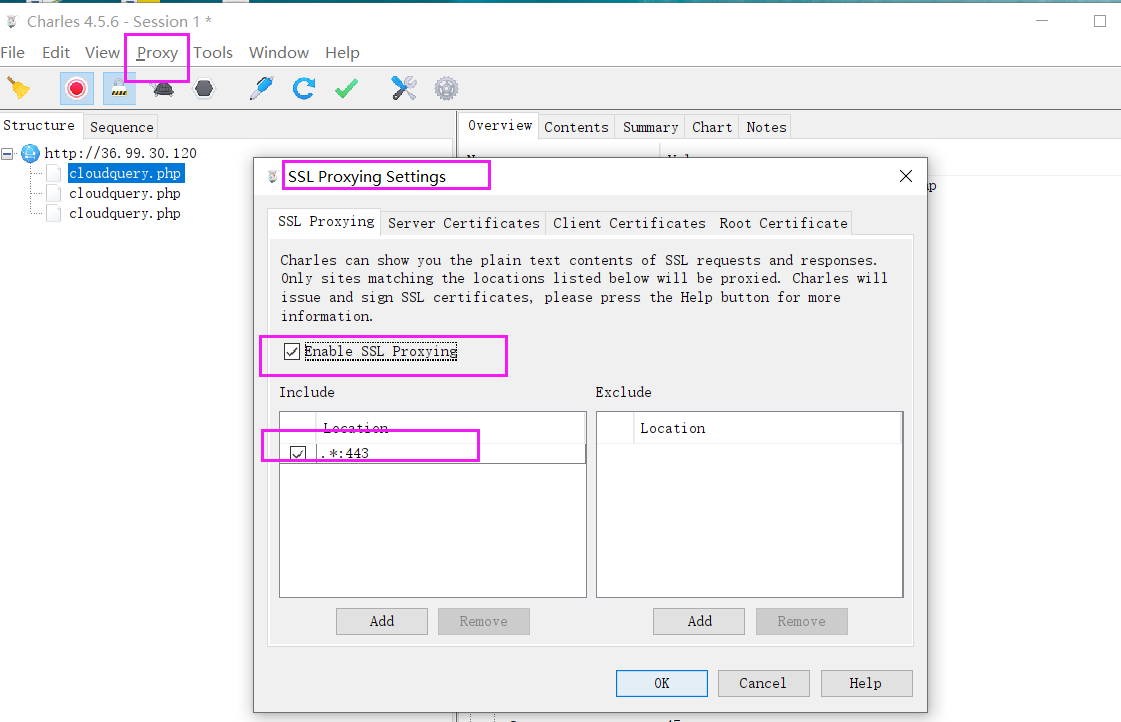Switch to the Sequence view tab
This screenshot has width=1121, height=722.
pyautogui.click(x=122, y=127)
